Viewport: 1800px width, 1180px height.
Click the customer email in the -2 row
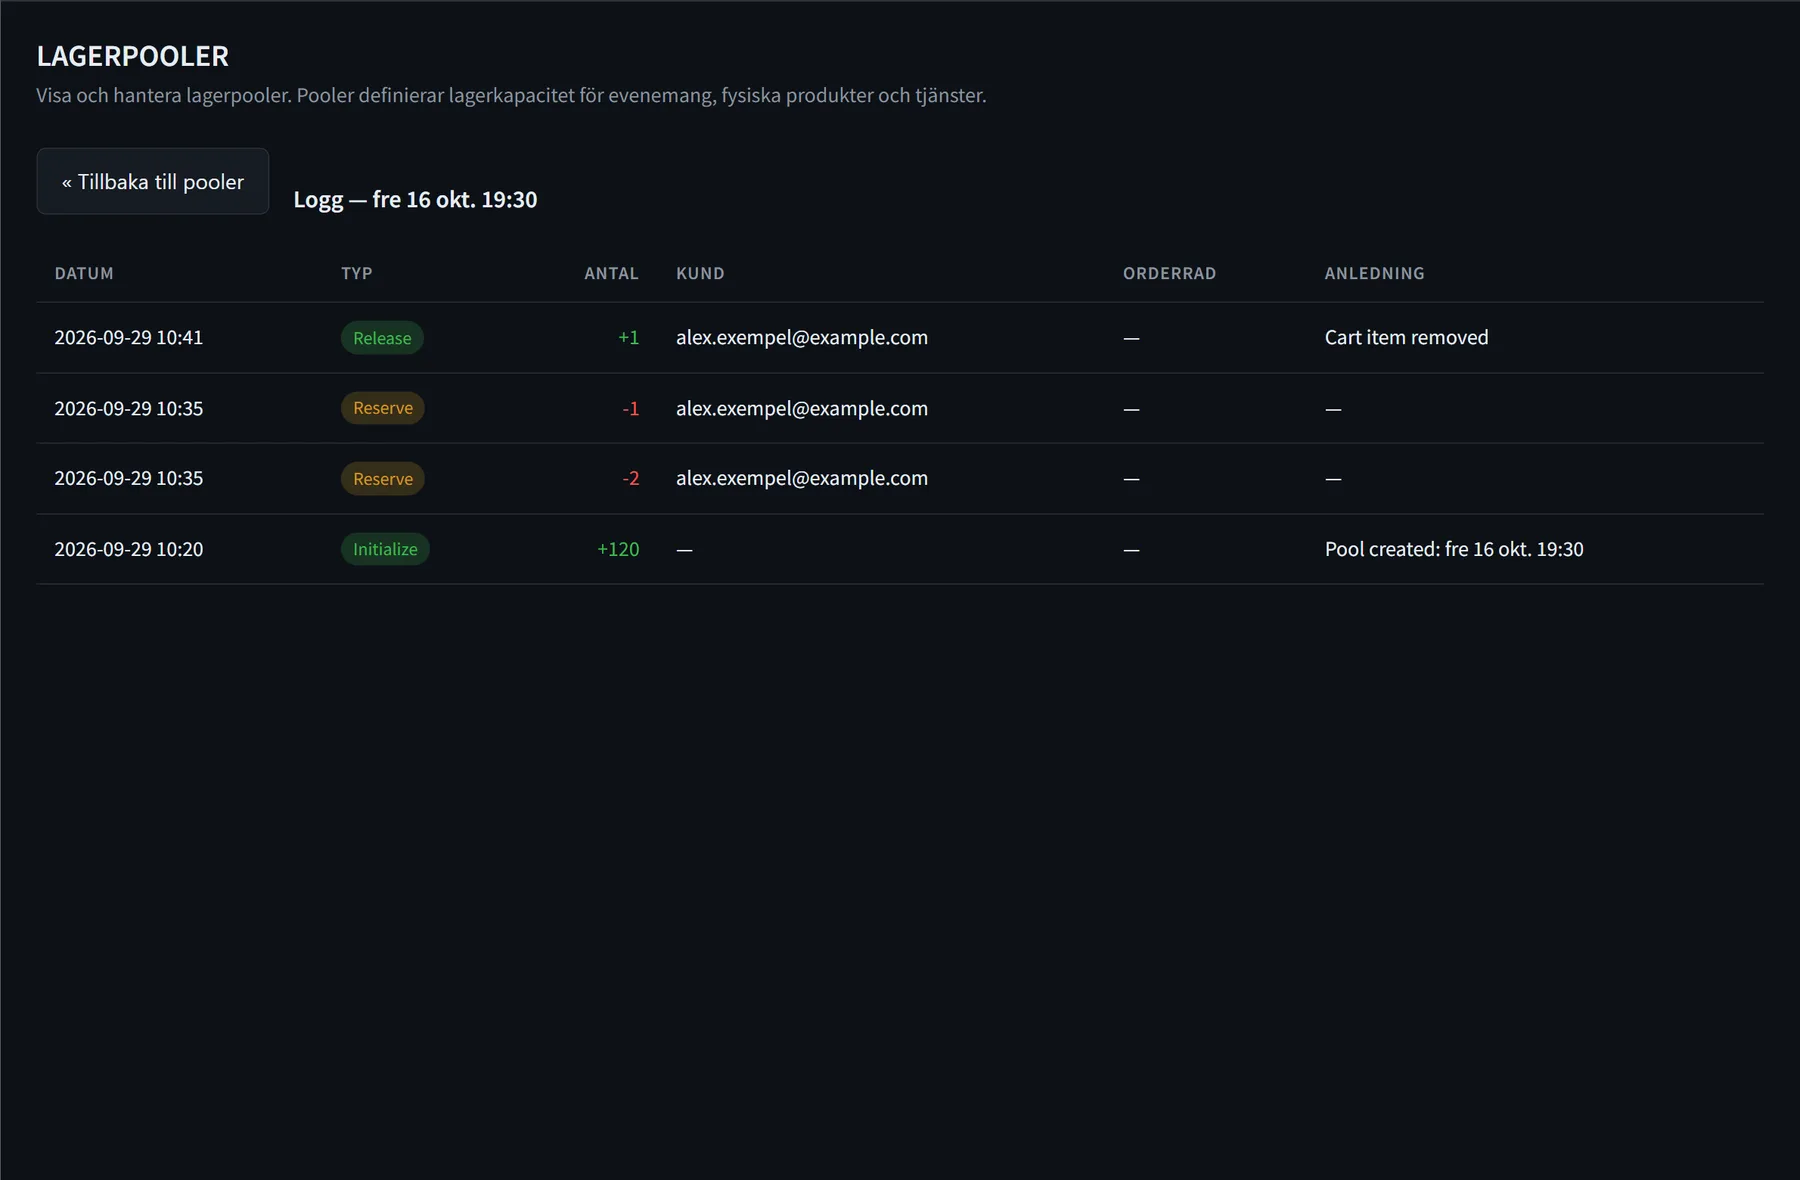click(802, 479)
